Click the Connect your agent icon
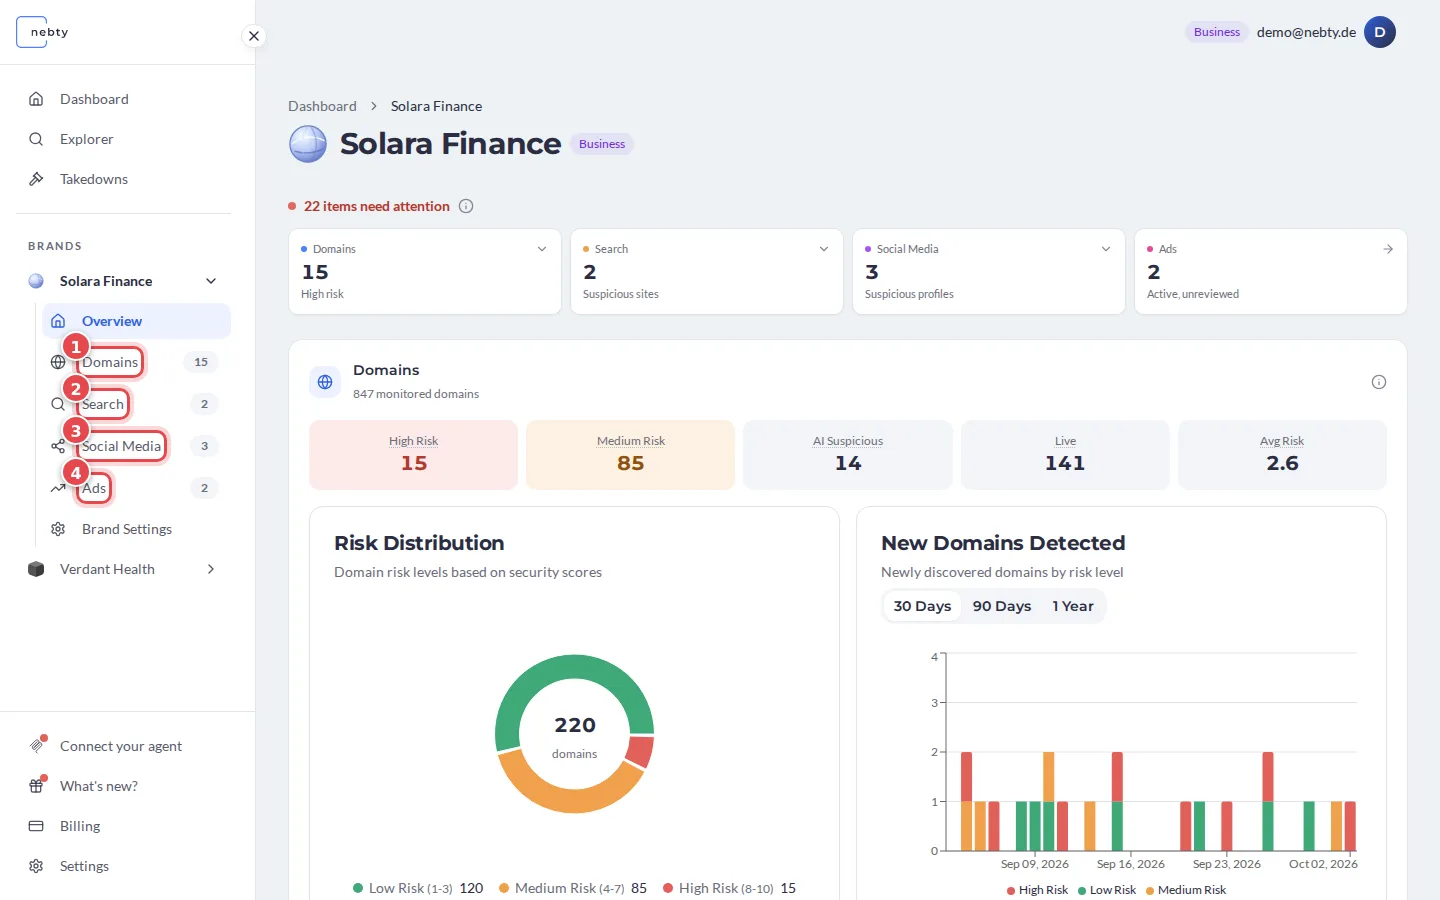This screenshot has height=900, width=1440. click(37, 746)
